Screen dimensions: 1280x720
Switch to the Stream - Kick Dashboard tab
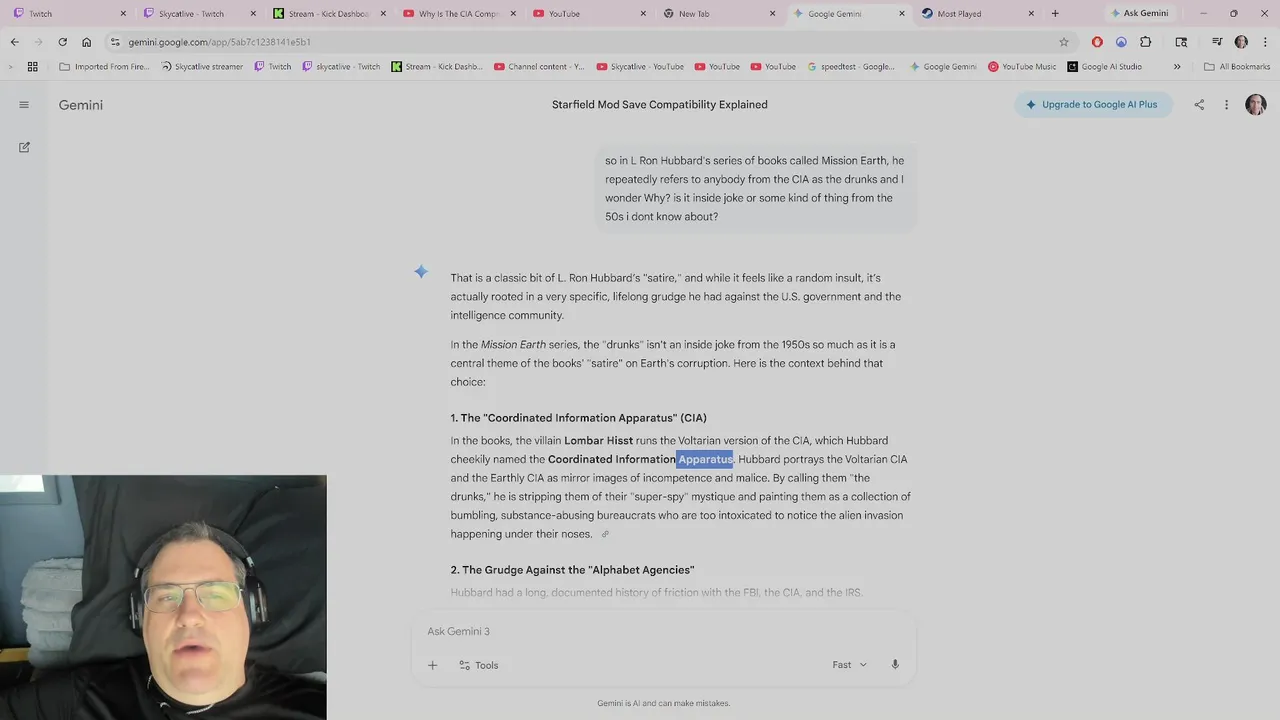(330, 14)
